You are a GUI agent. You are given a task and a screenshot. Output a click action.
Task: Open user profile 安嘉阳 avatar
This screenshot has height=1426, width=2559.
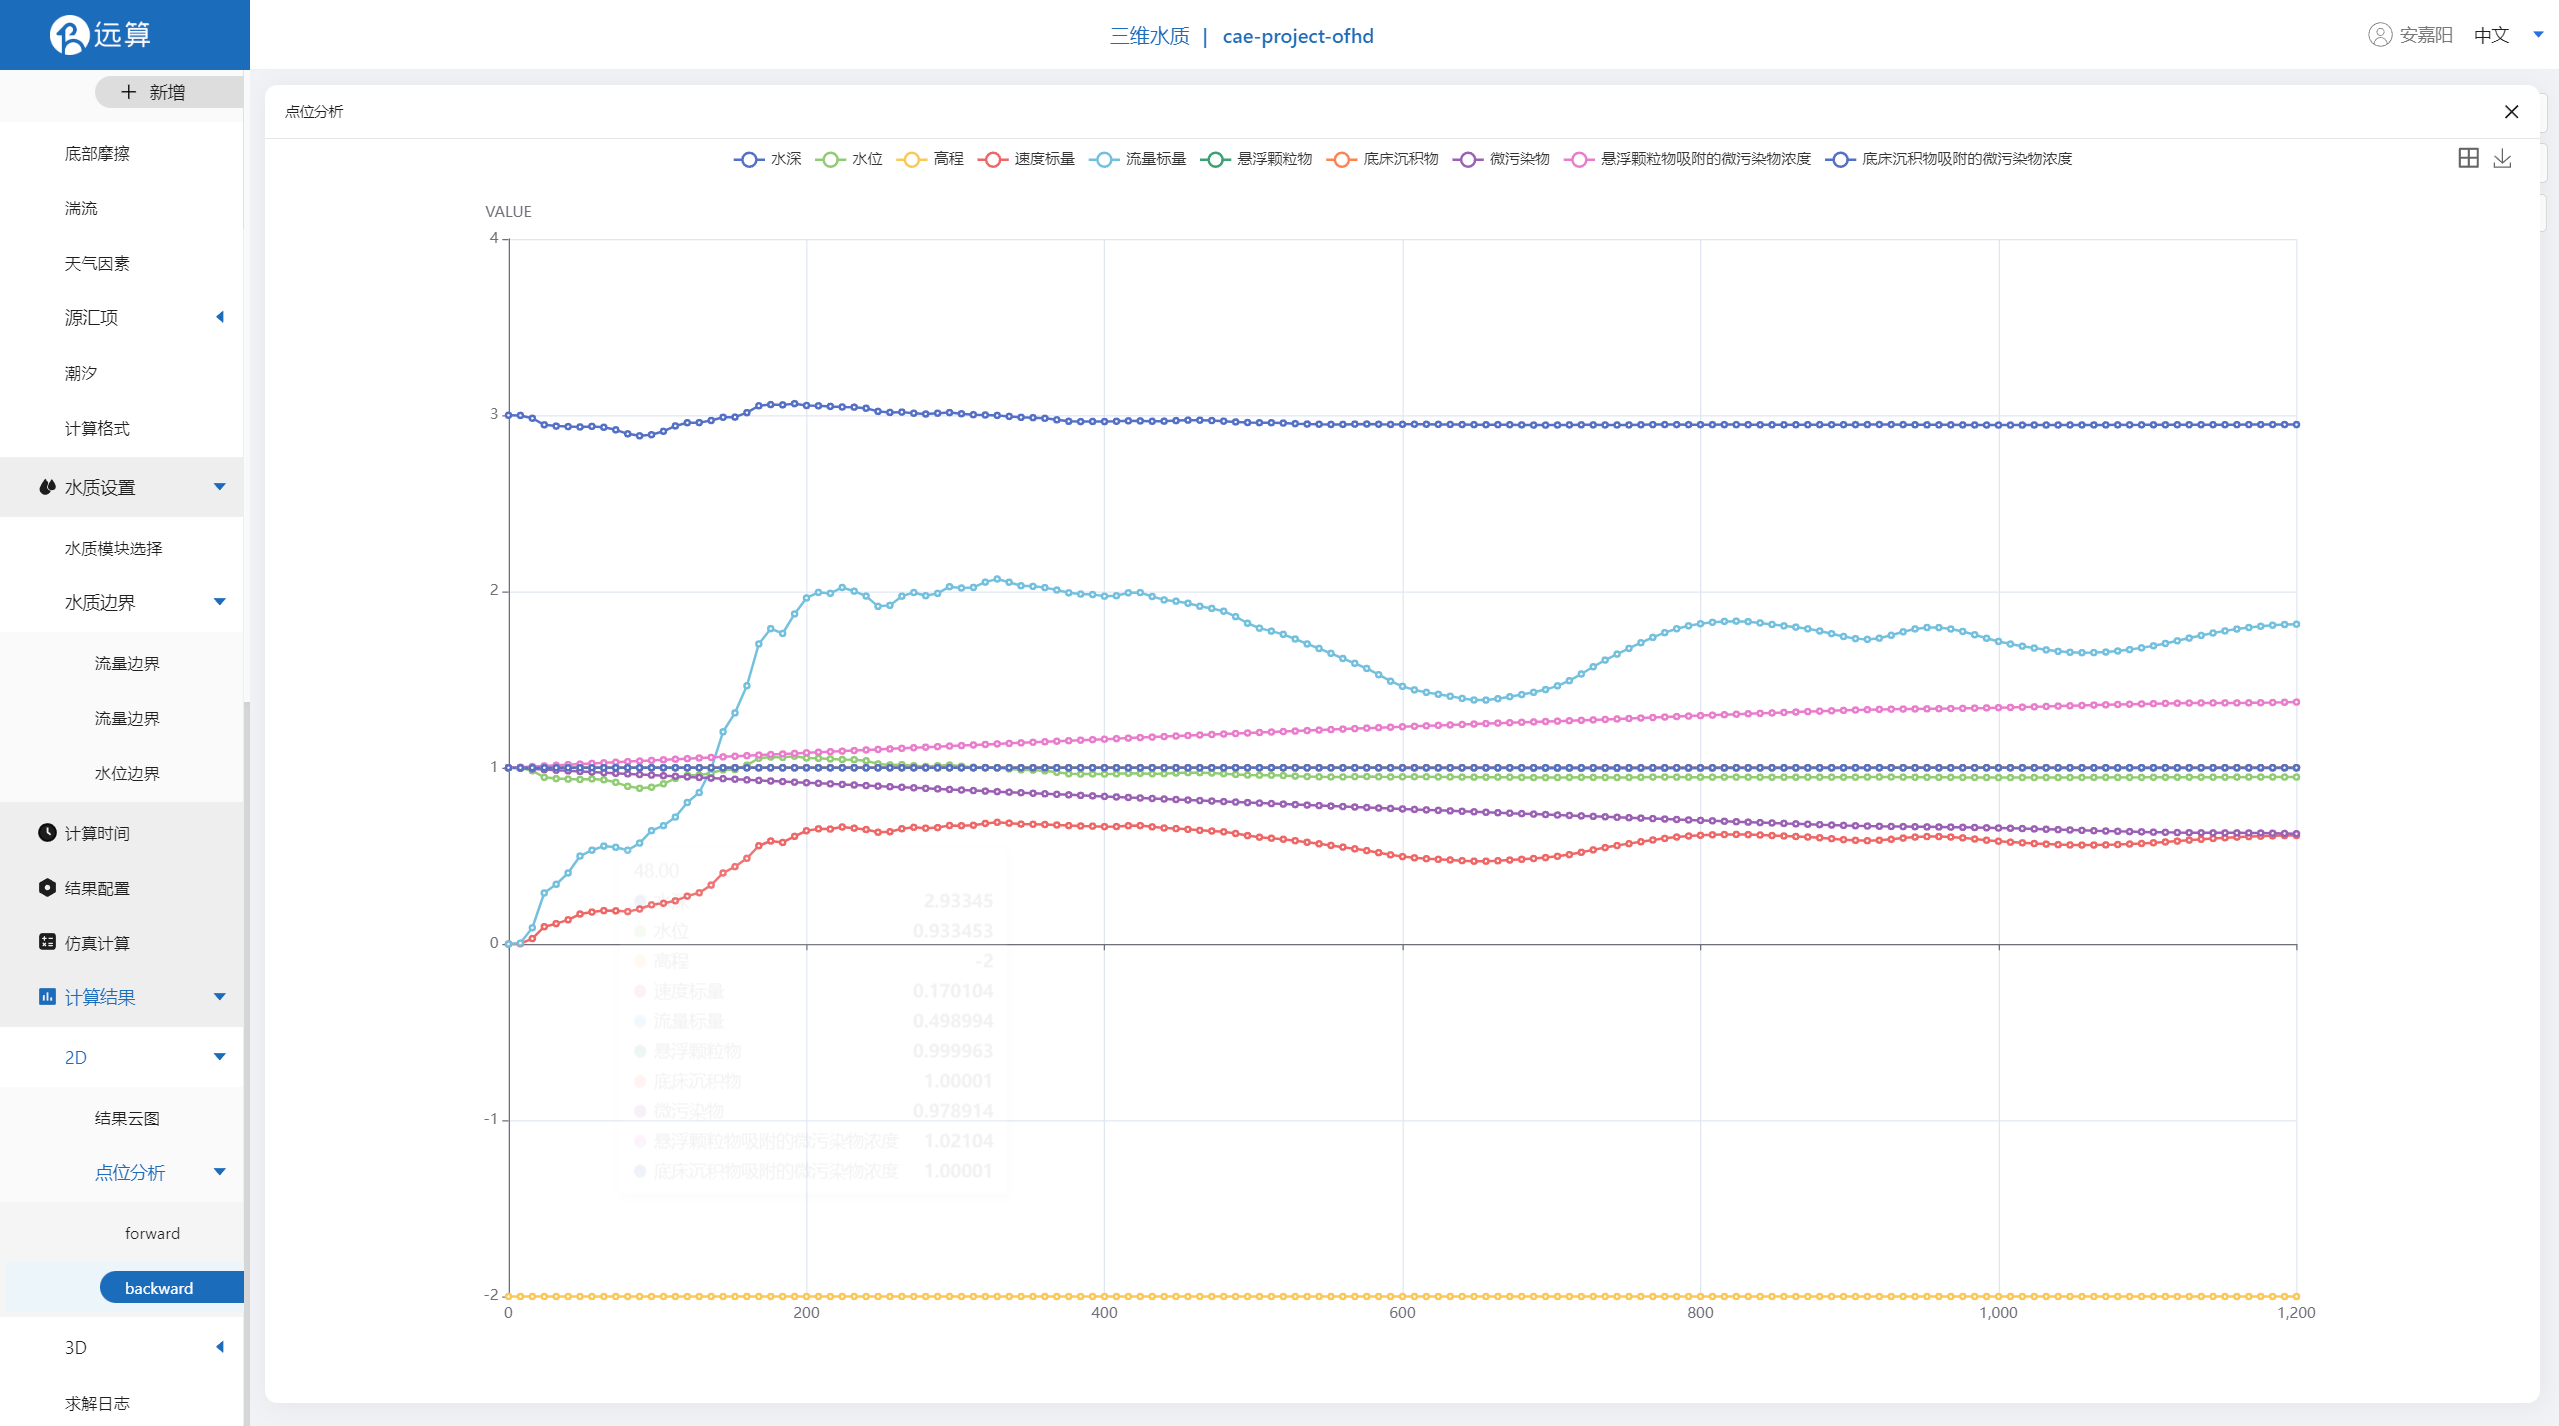2379,35
